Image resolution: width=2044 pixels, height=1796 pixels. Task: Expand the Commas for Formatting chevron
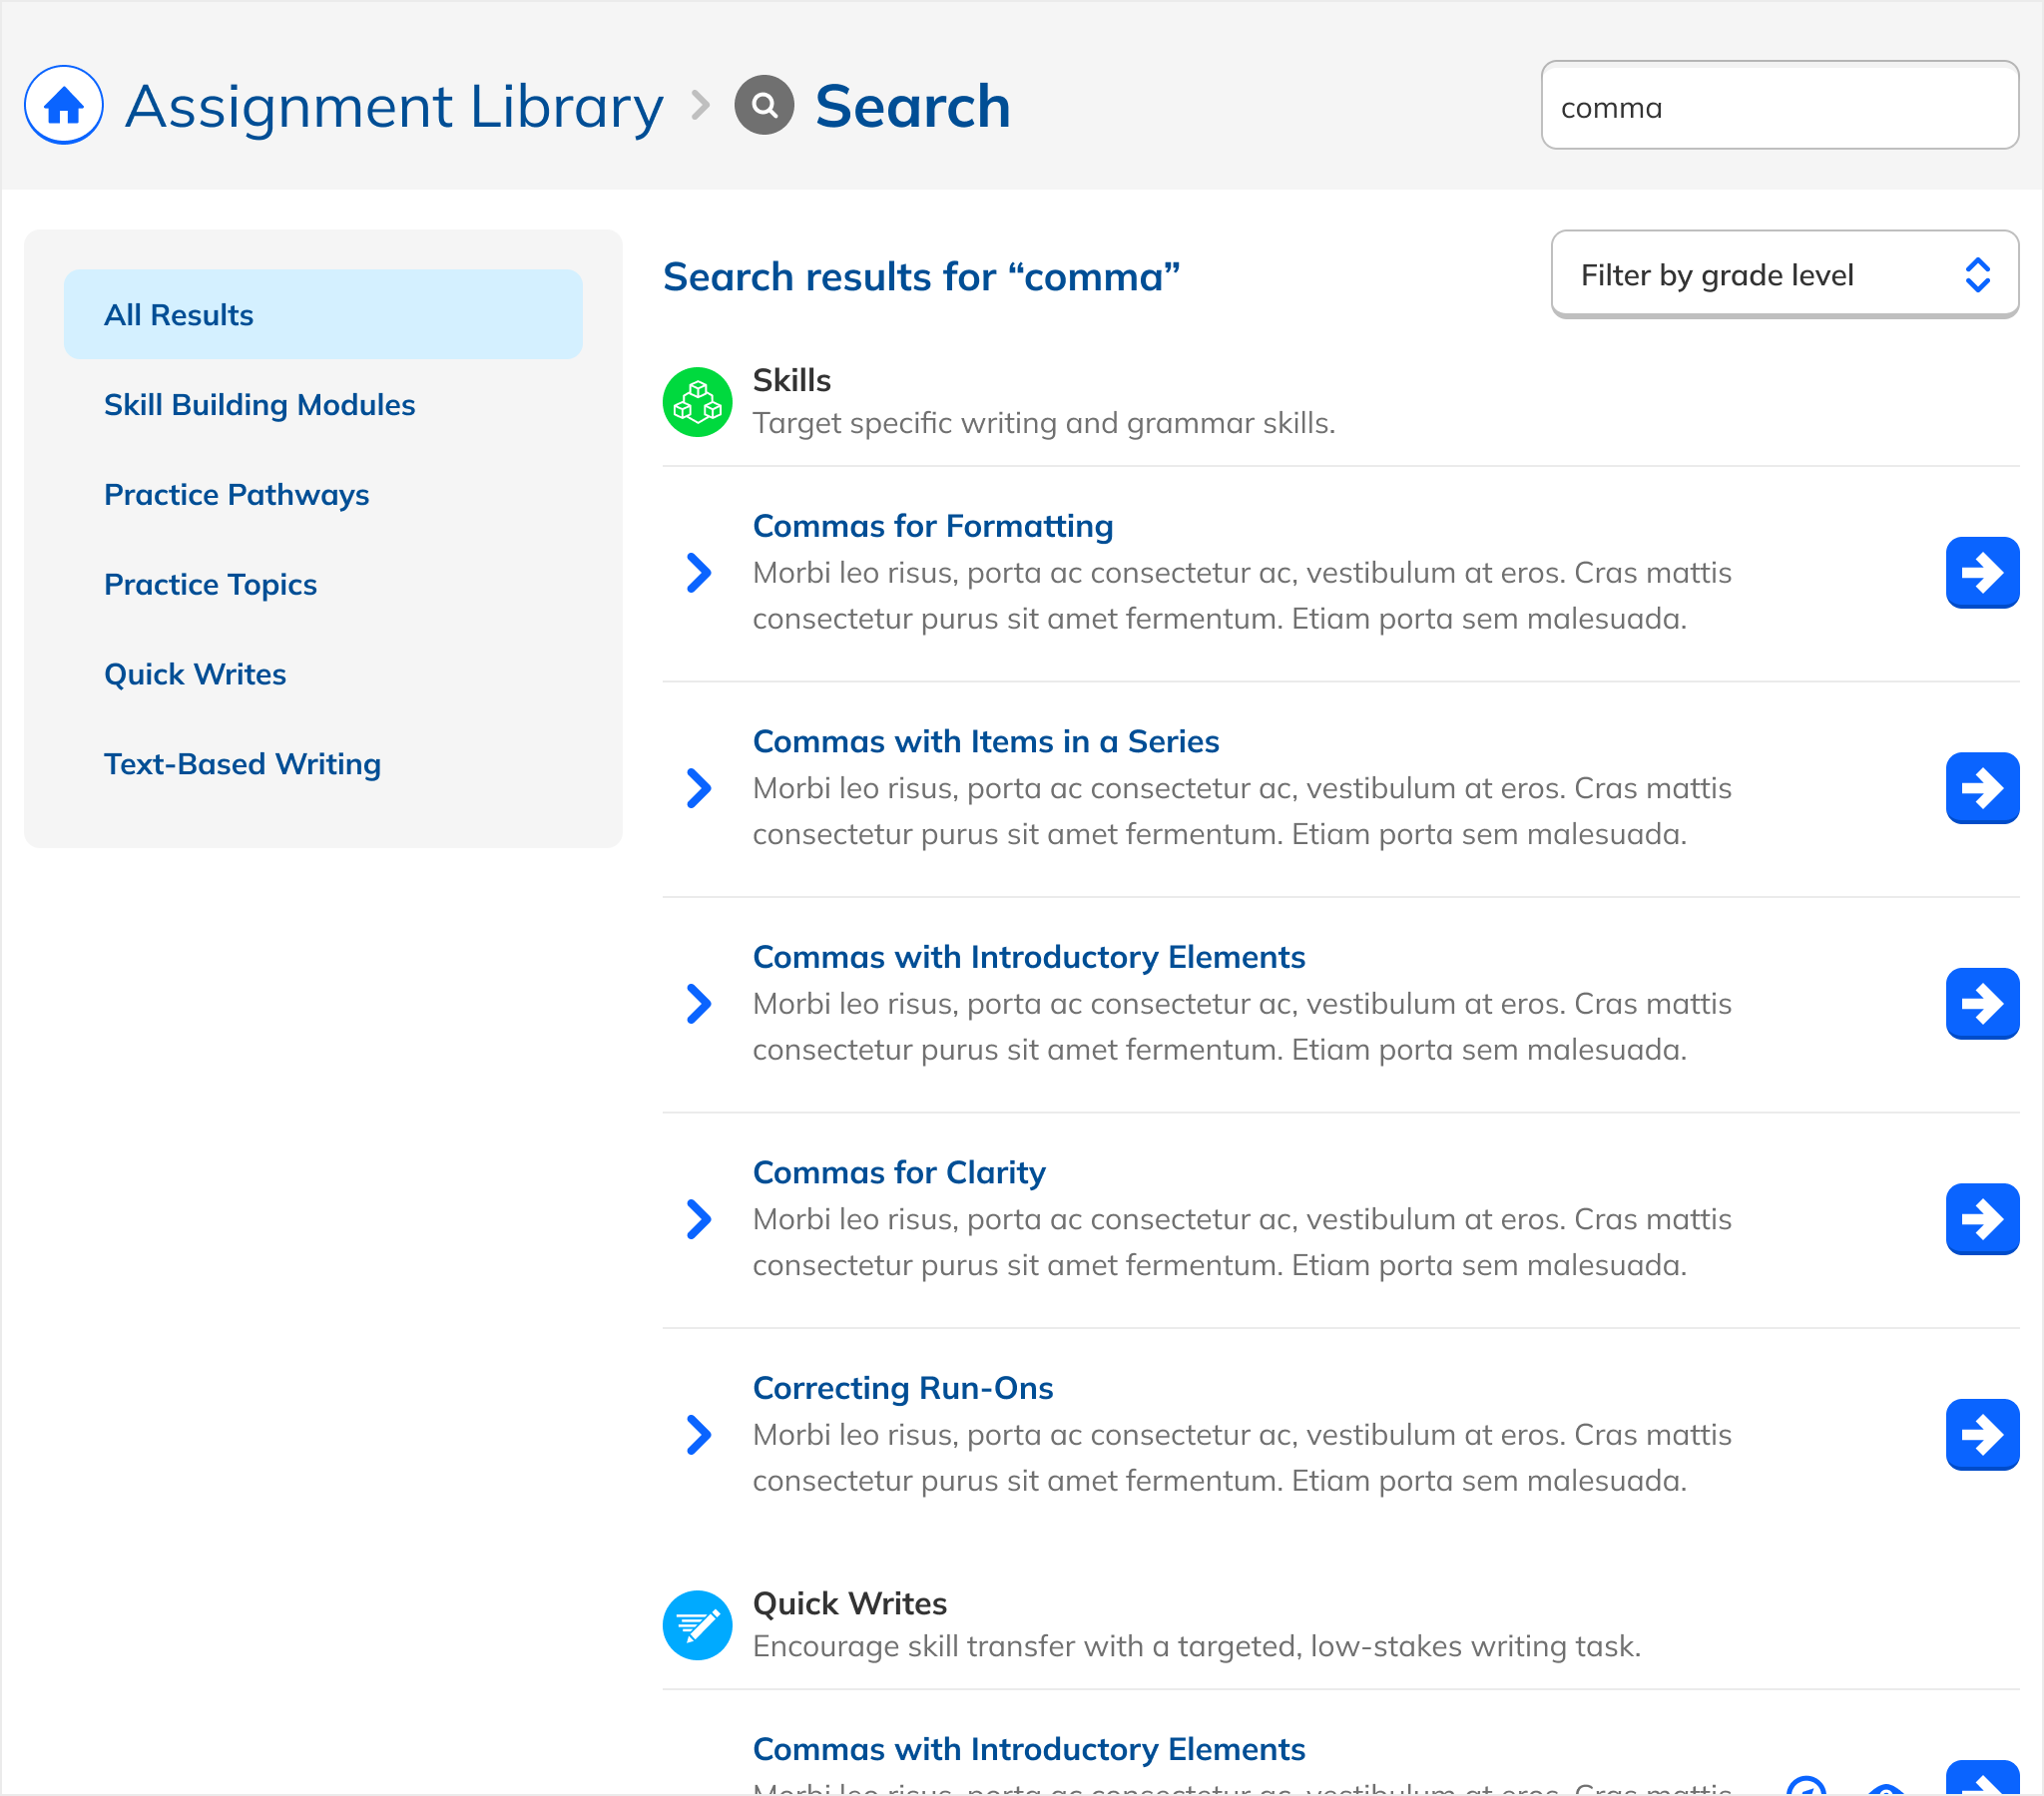coord(699,573)
